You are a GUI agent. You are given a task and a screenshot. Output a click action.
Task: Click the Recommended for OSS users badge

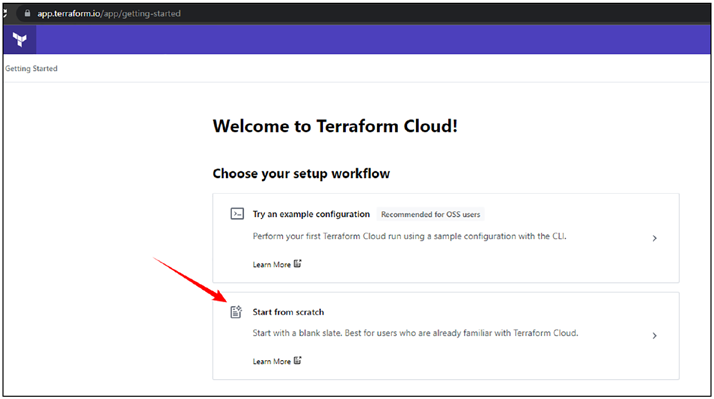[430, 214]
